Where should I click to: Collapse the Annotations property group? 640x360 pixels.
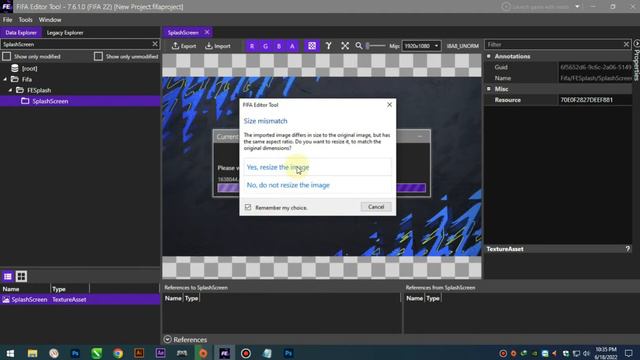coord(489,56)
